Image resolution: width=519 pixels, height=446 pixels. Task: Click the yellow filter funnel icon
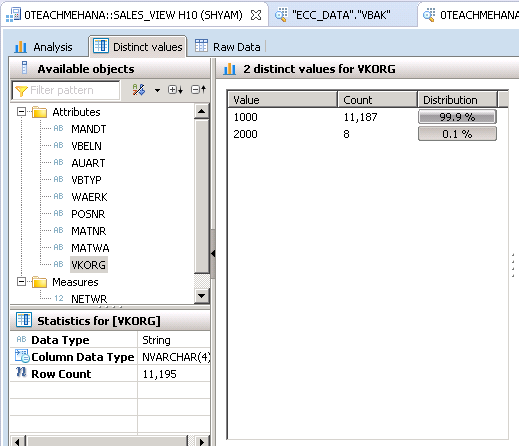21,91
